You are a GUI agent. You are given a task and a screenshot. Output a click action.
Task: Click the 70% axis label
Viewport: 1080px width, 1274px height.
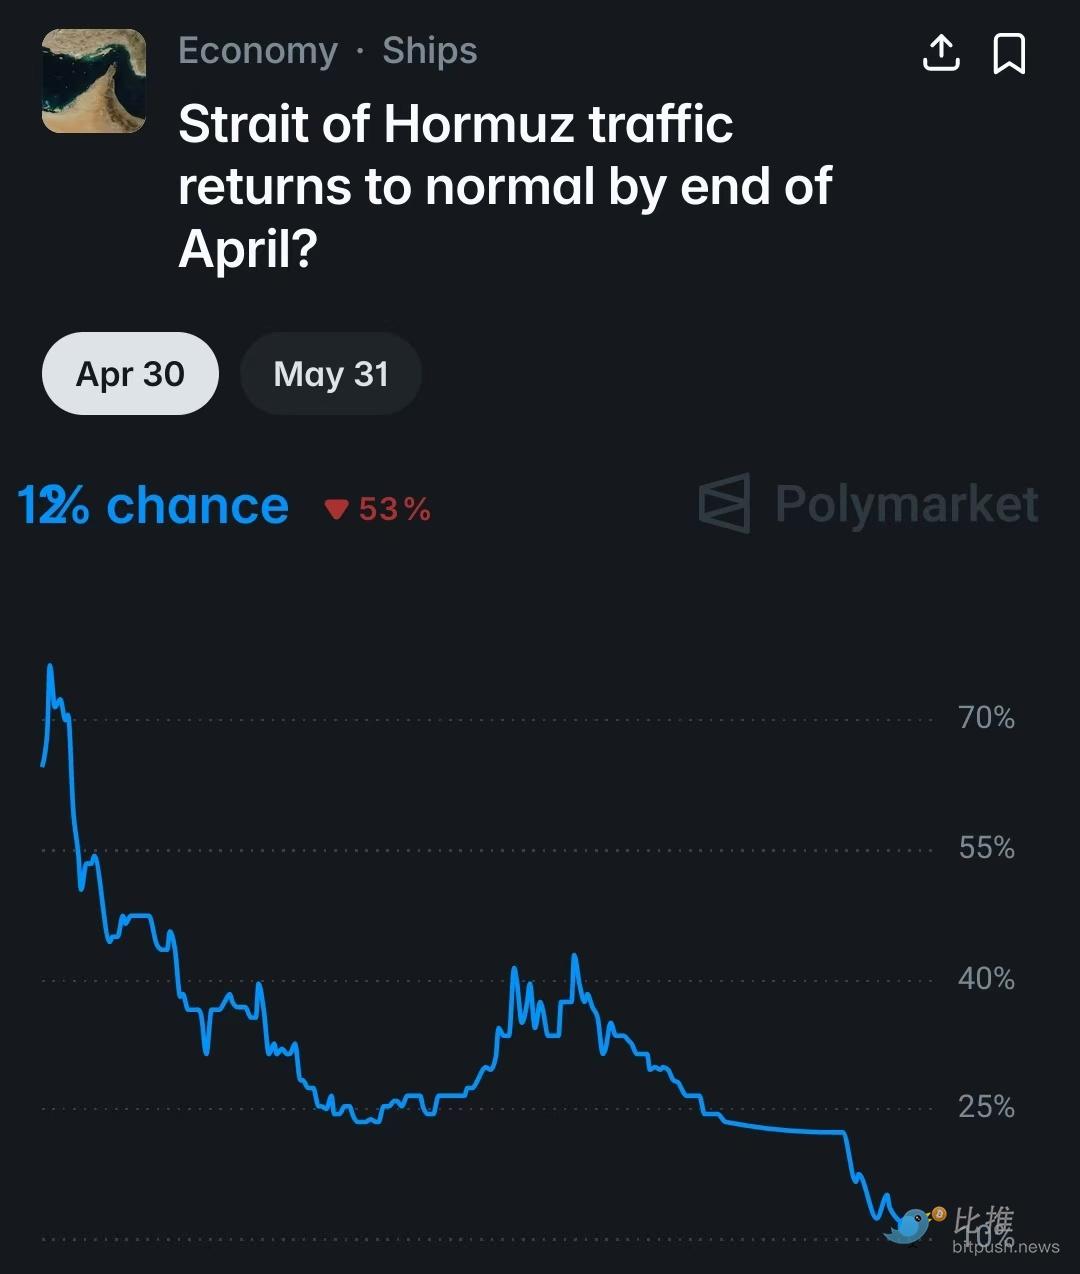986,718
